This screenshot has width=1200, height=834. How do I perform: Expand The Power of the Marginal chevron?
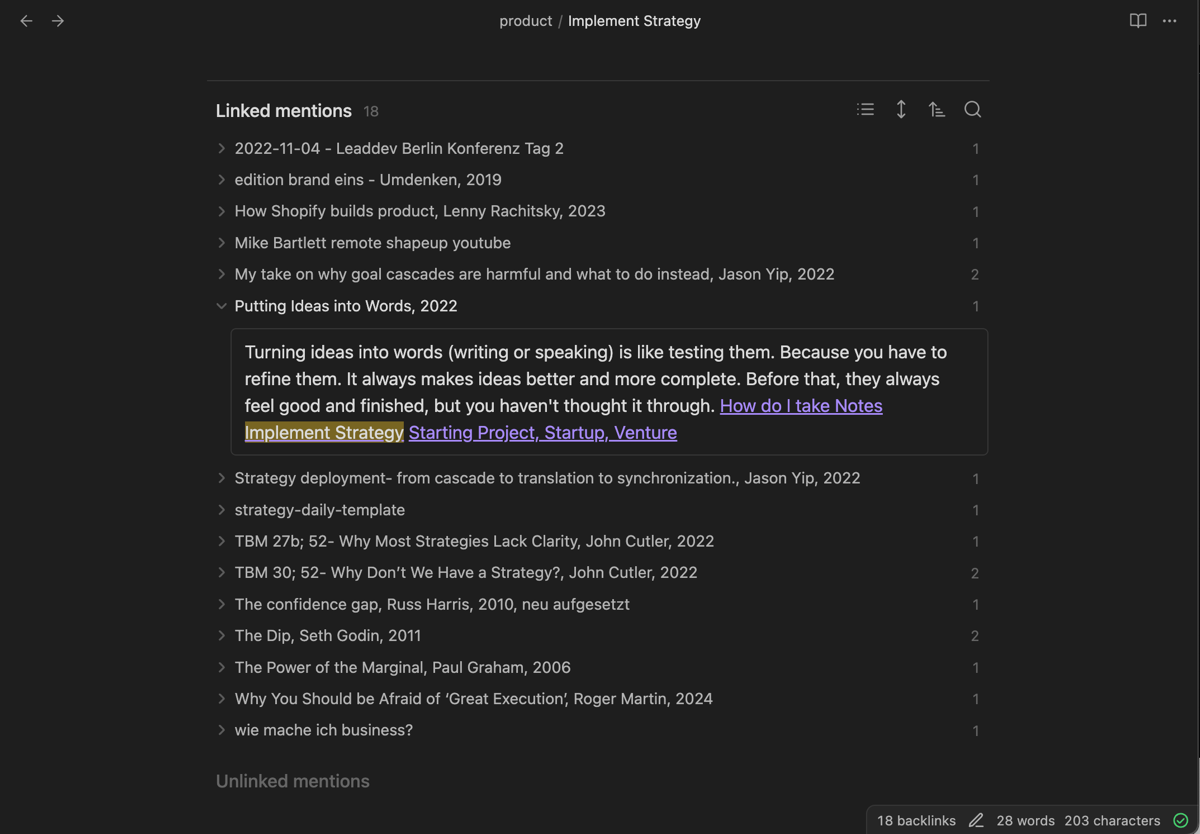click(222, 667)
